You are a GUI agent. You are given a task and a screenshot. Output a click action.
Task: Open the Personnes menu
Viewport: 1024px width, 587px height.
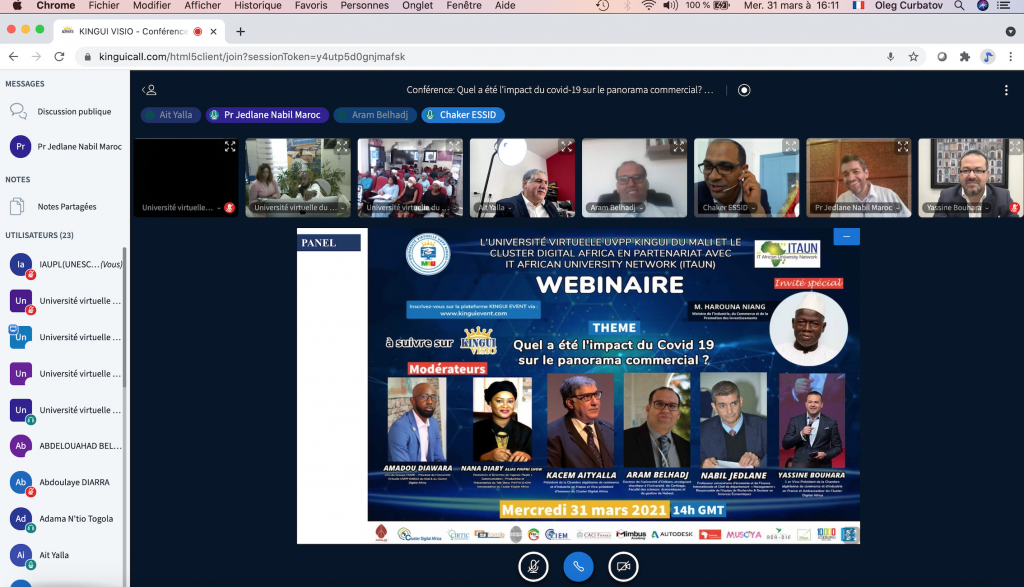coord(364,5)
